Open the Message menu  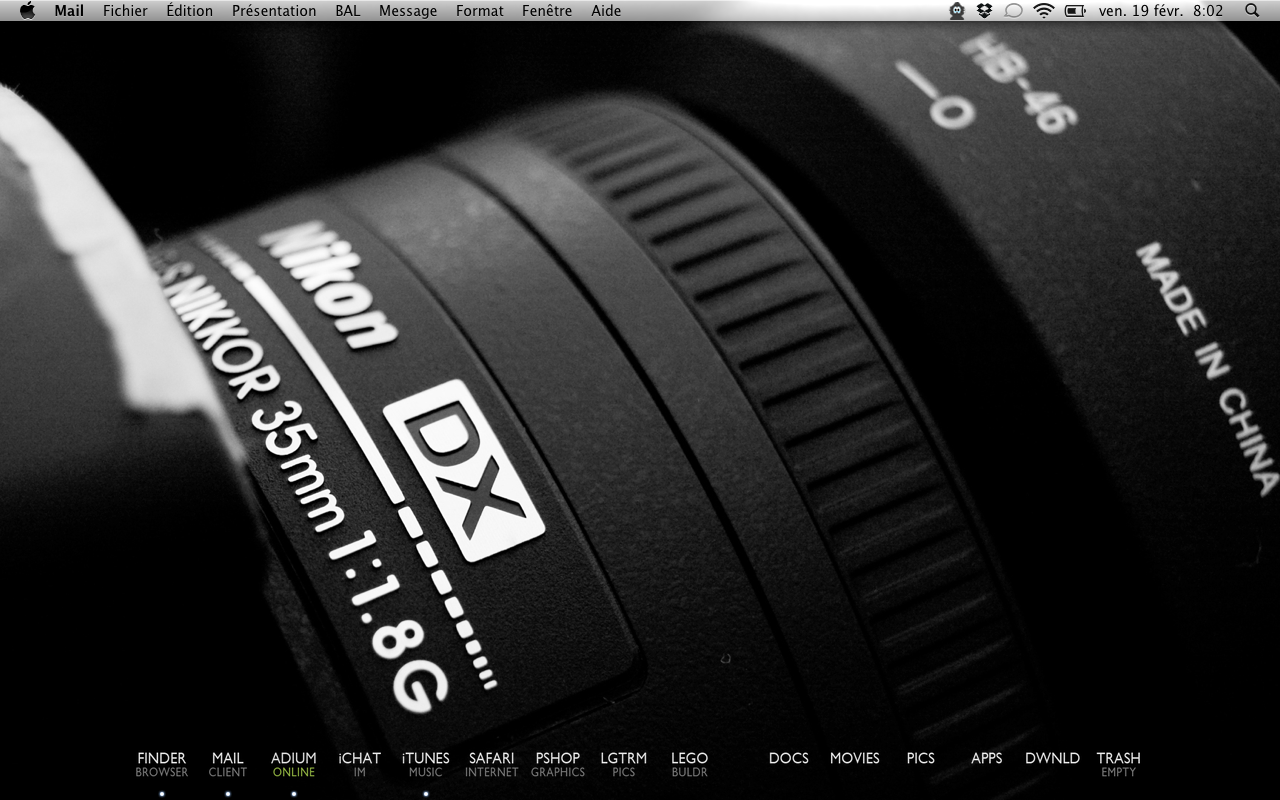[x=408, y=11]
